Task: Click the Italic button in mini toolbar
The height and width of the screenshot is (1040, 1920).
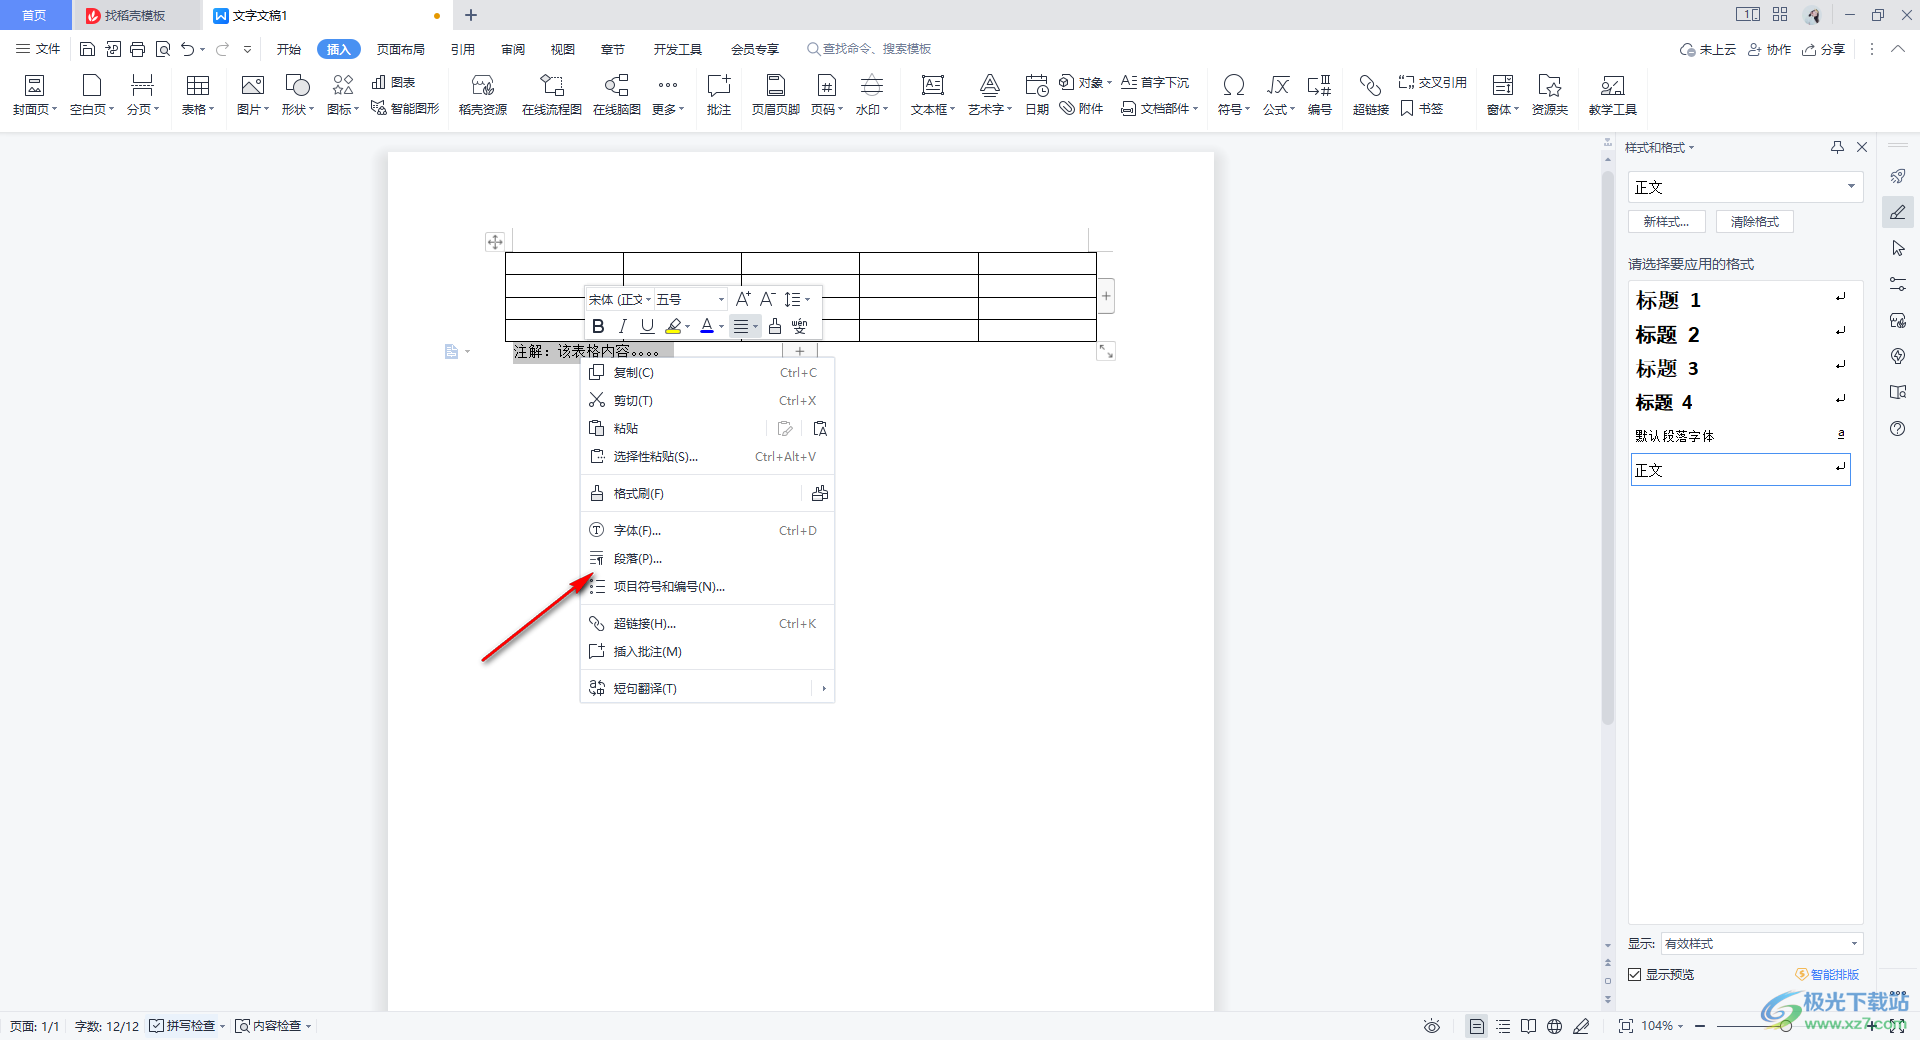Action: point(622,326)
